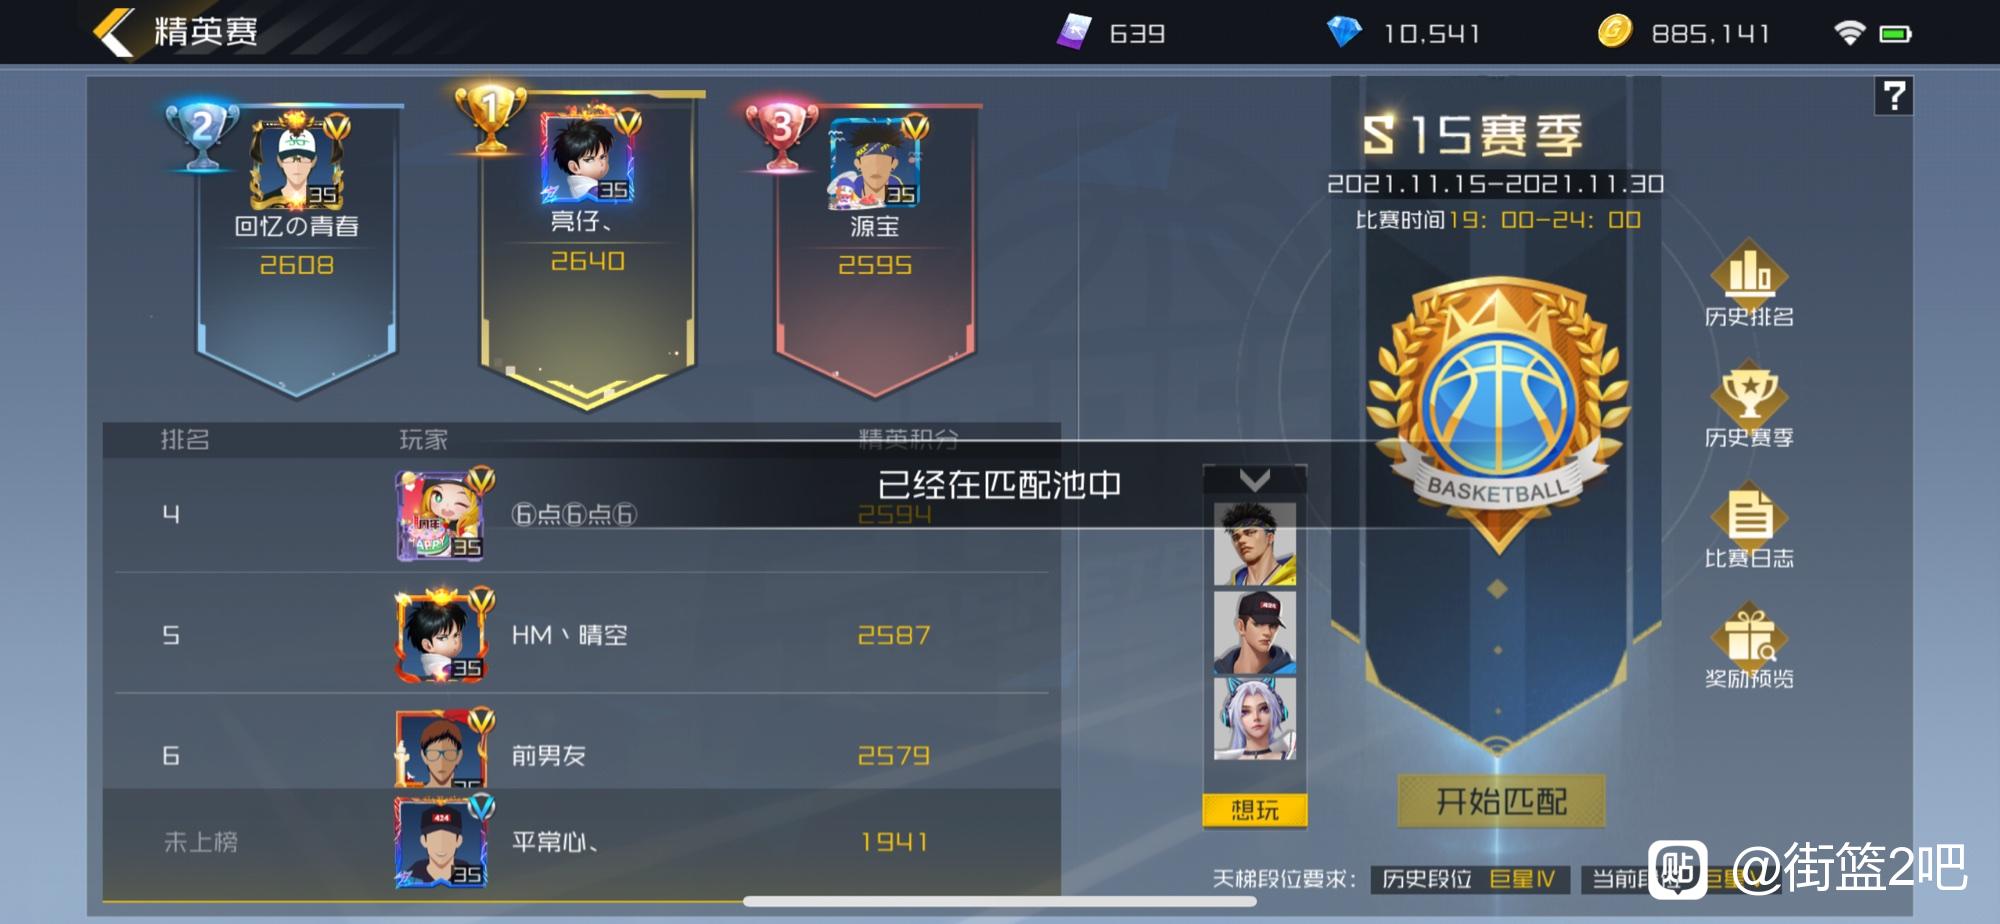
Task: Tap the purple ticket currency icon
Action: pos(1073,32)
